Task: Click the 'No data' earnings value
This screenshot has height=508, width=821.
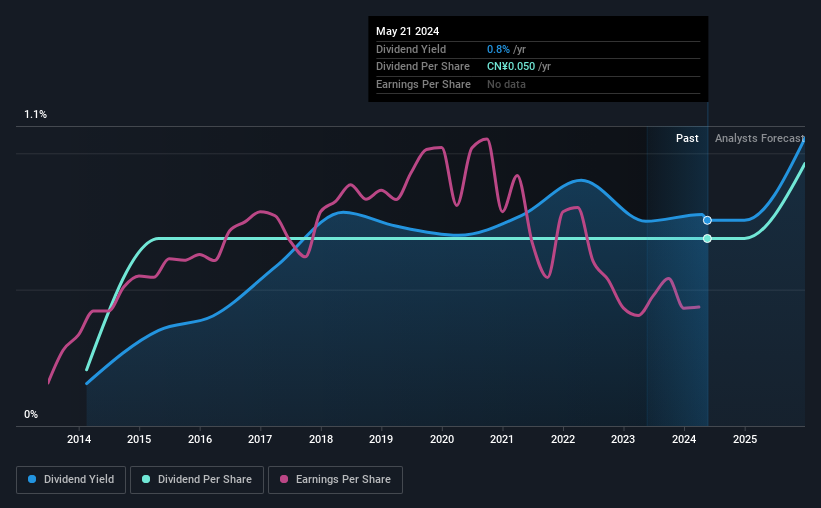Action: pos(506,84)
